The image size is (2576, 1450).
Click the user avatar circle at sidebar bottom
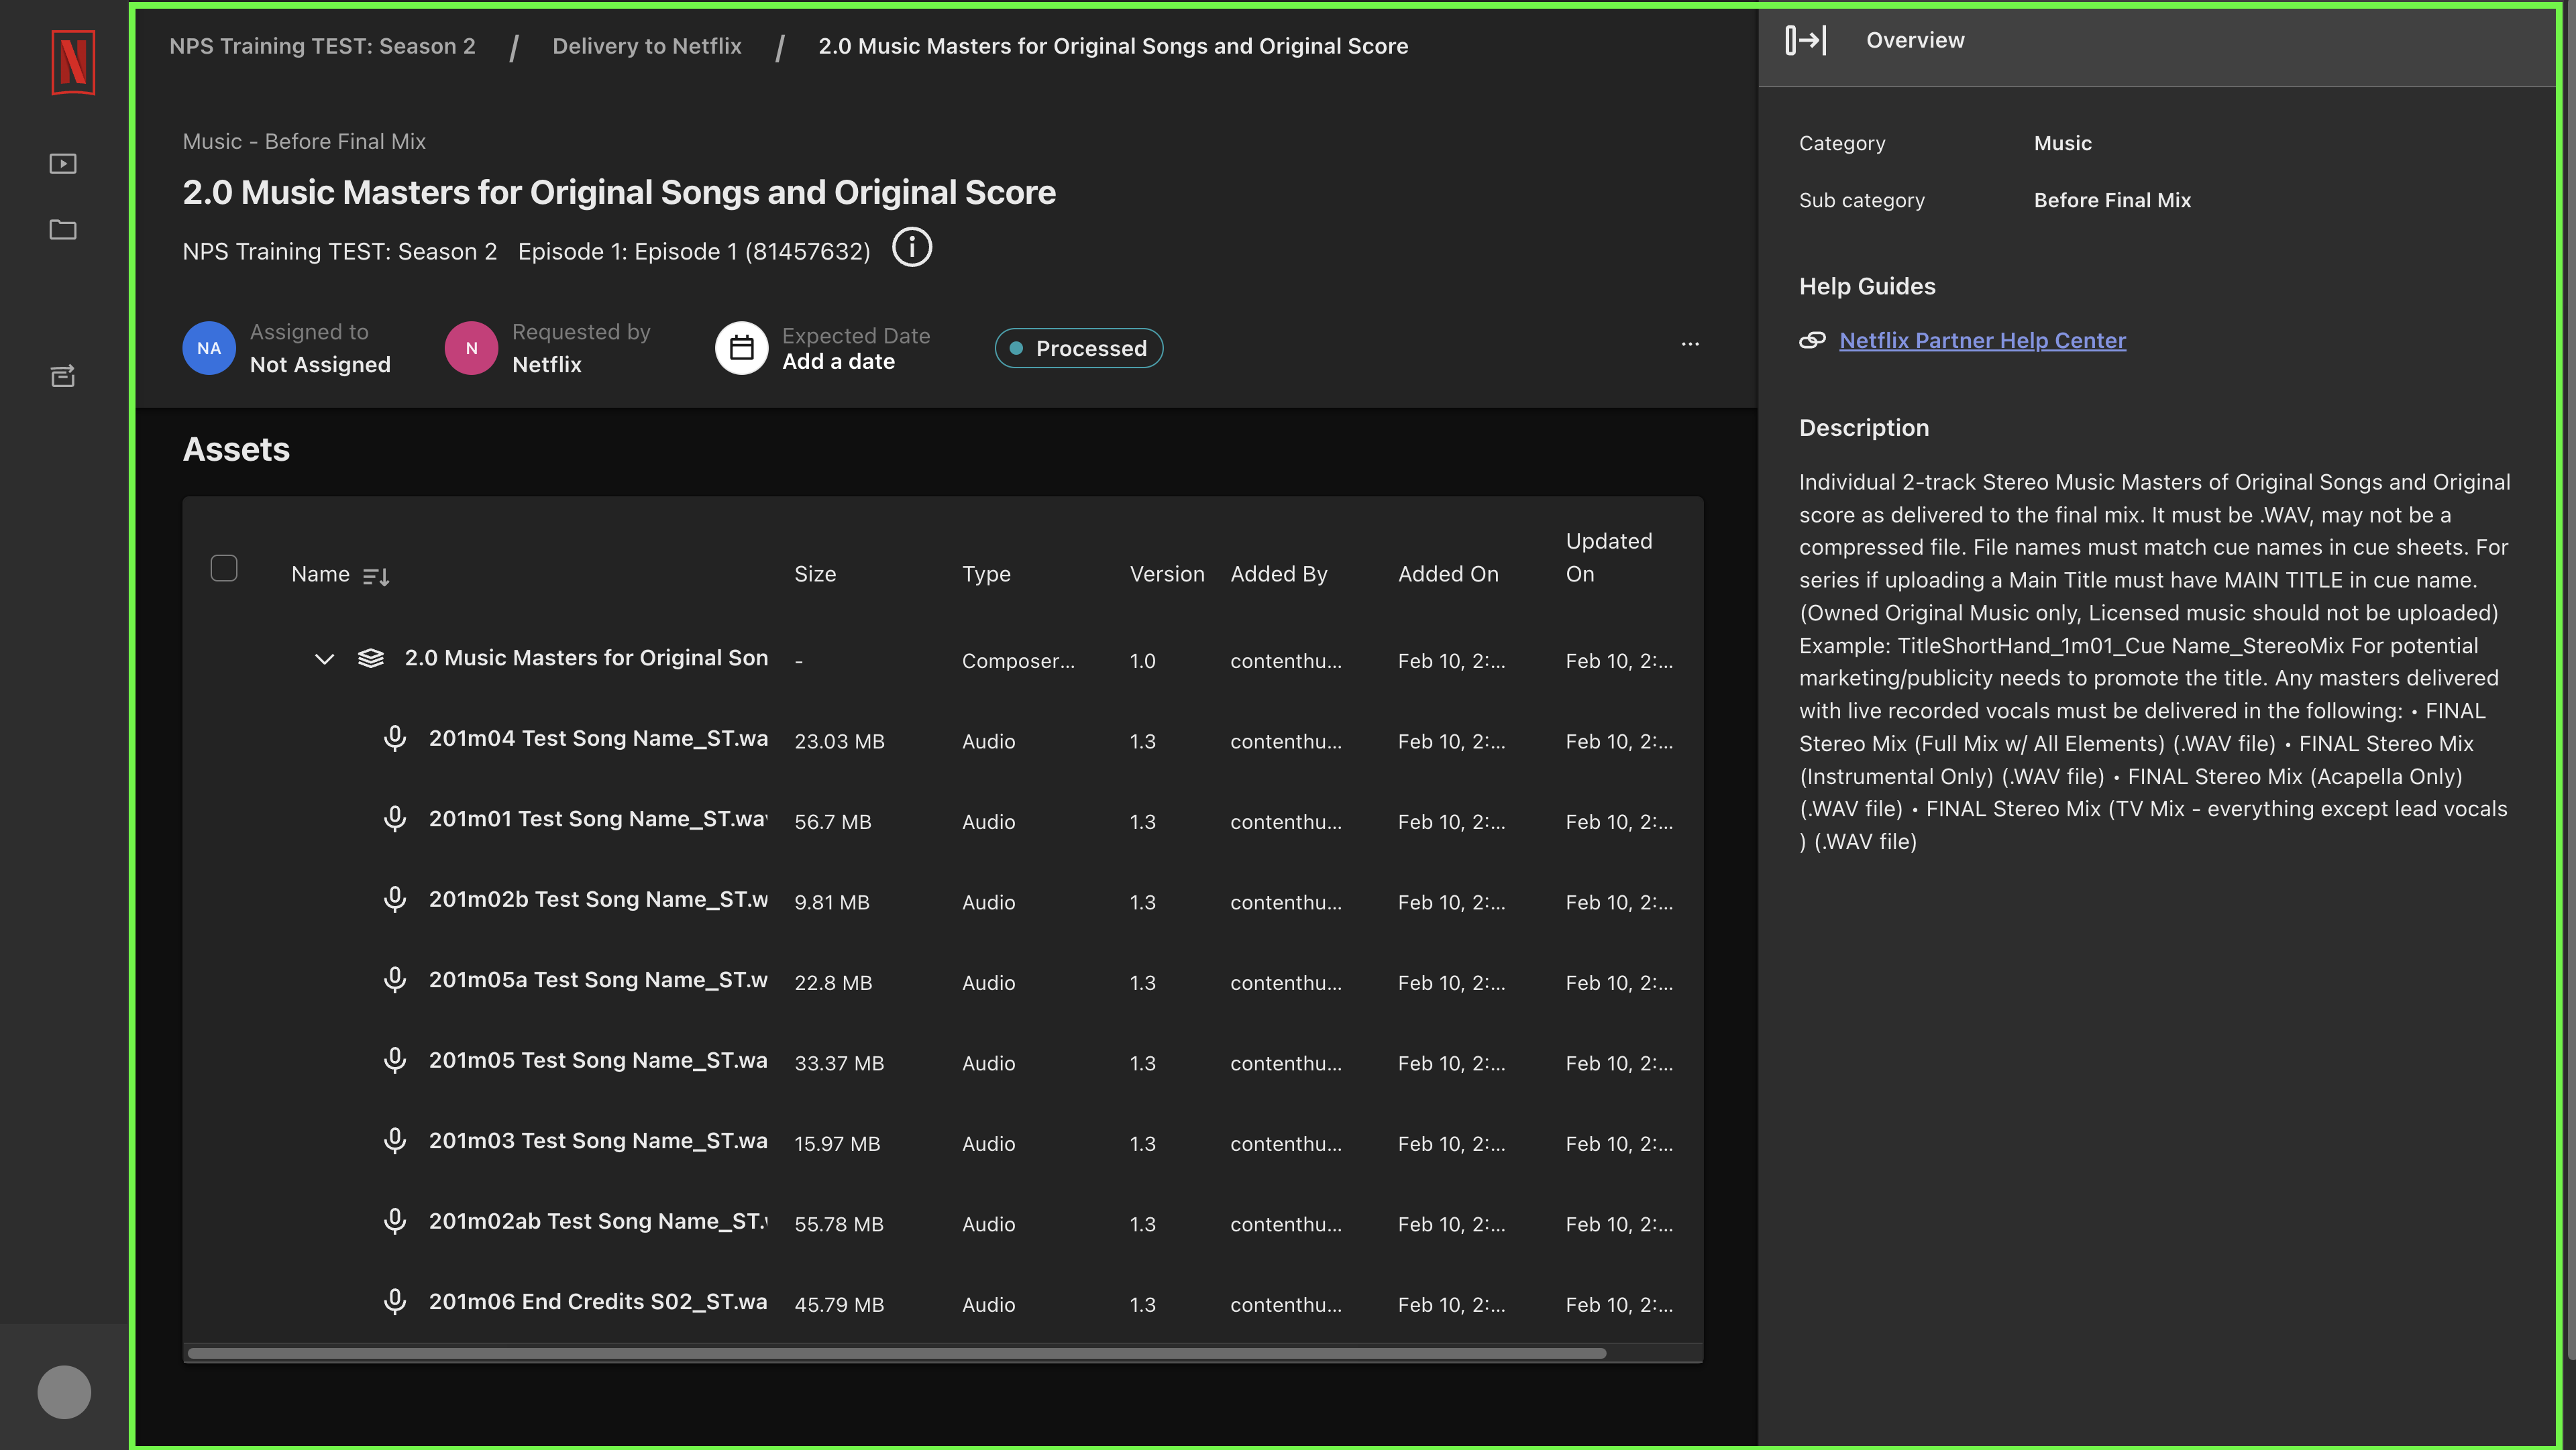pyautogui.click(x=64, y=1391)
